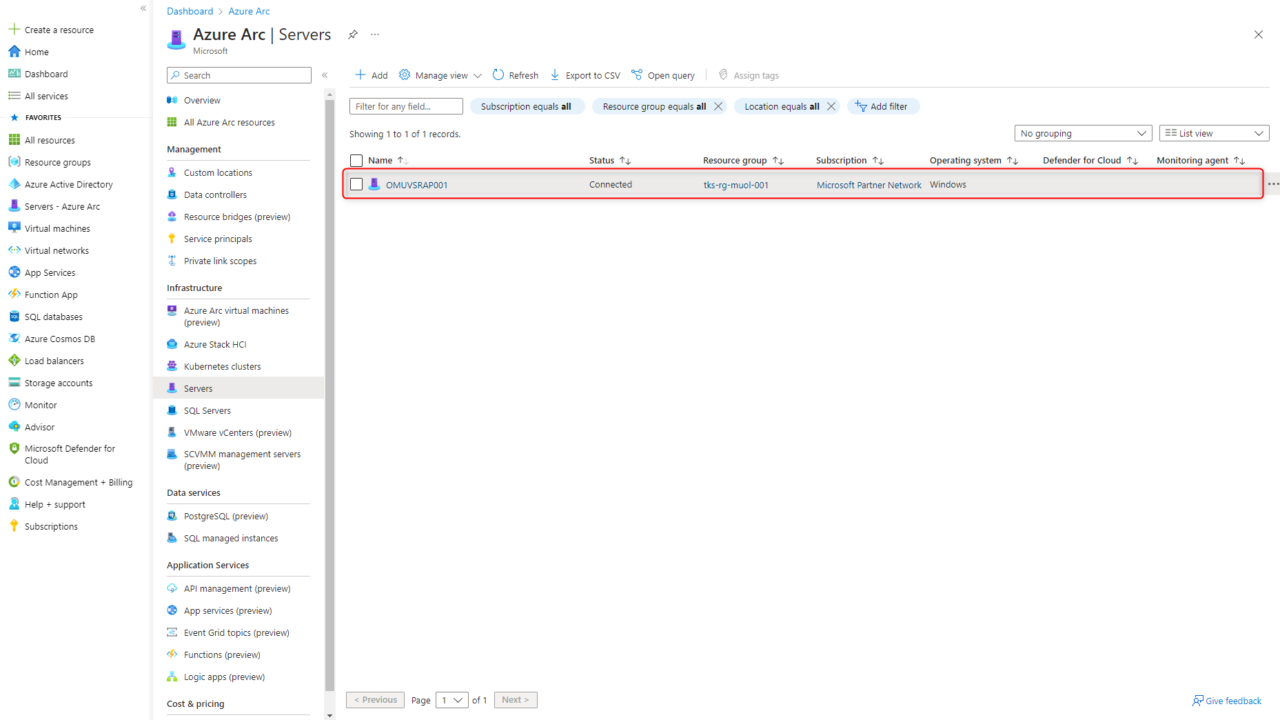Screen dimensions: 1280x720
Task: Open Storage accounts
Action: click(x=58, y=383)
